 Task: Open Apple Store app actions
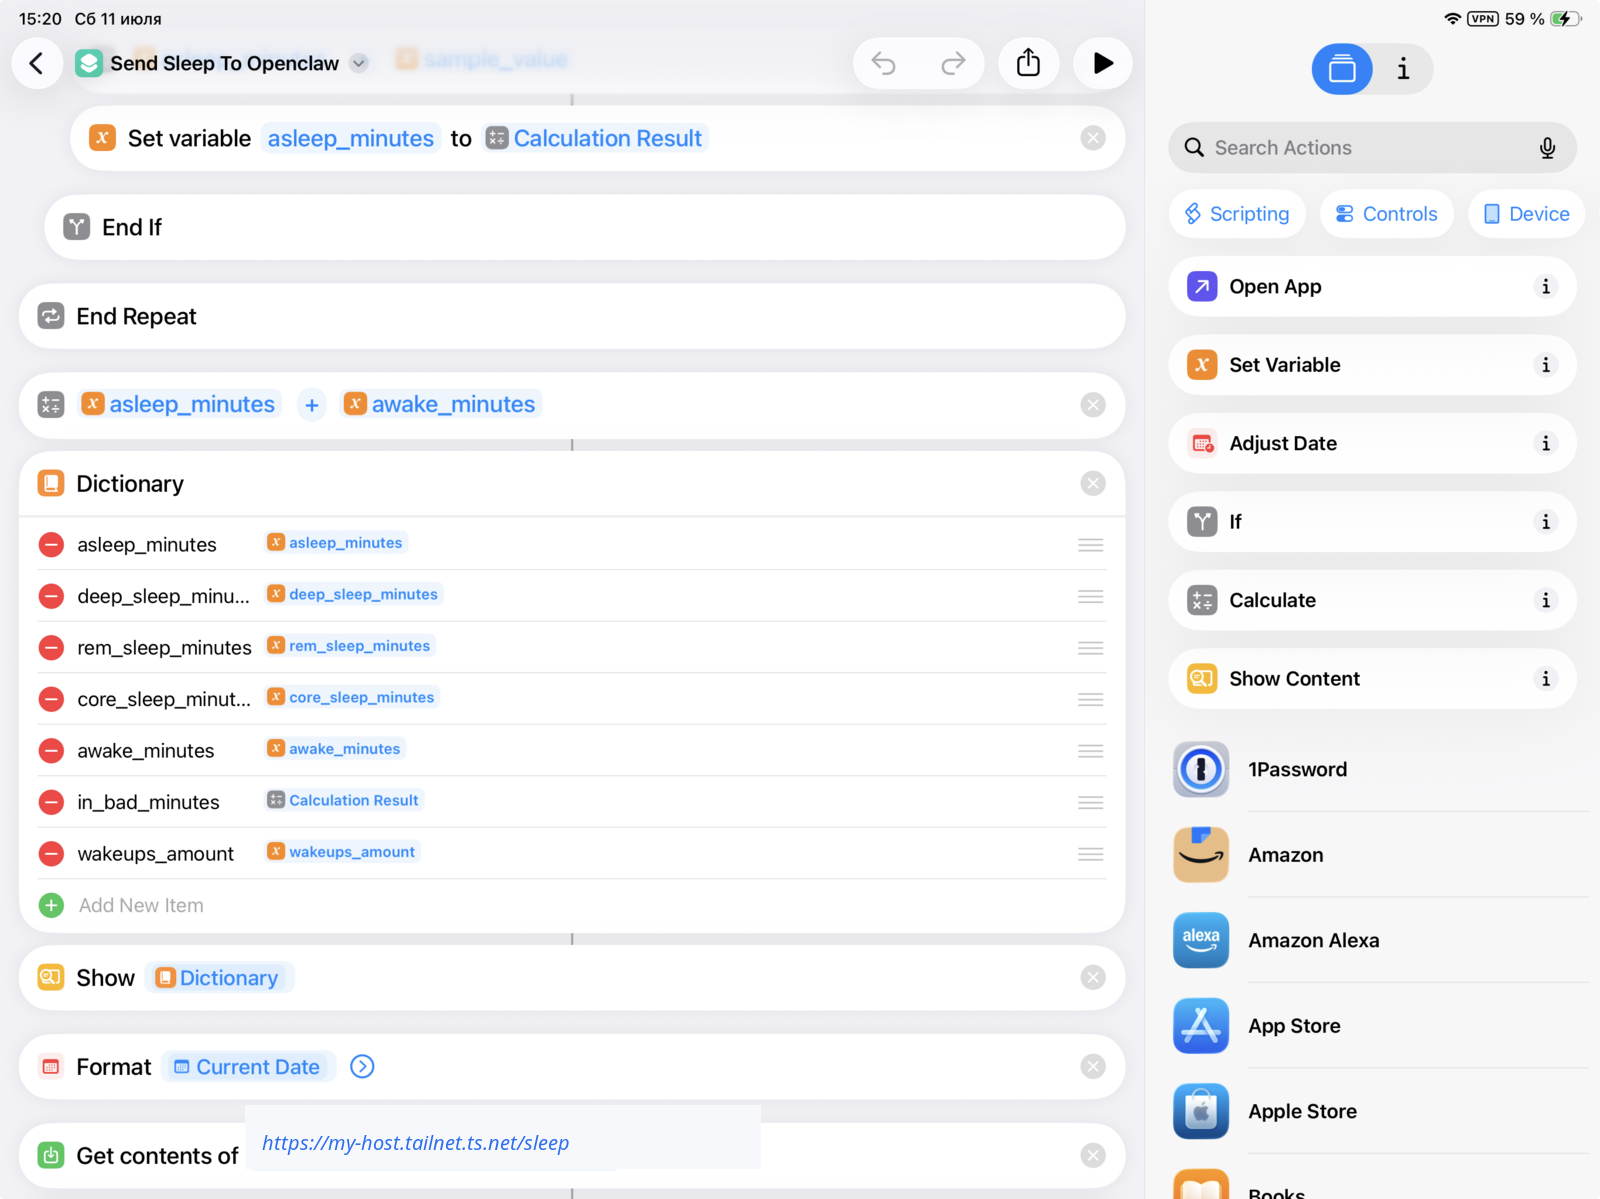(x=1378, y=1111)
